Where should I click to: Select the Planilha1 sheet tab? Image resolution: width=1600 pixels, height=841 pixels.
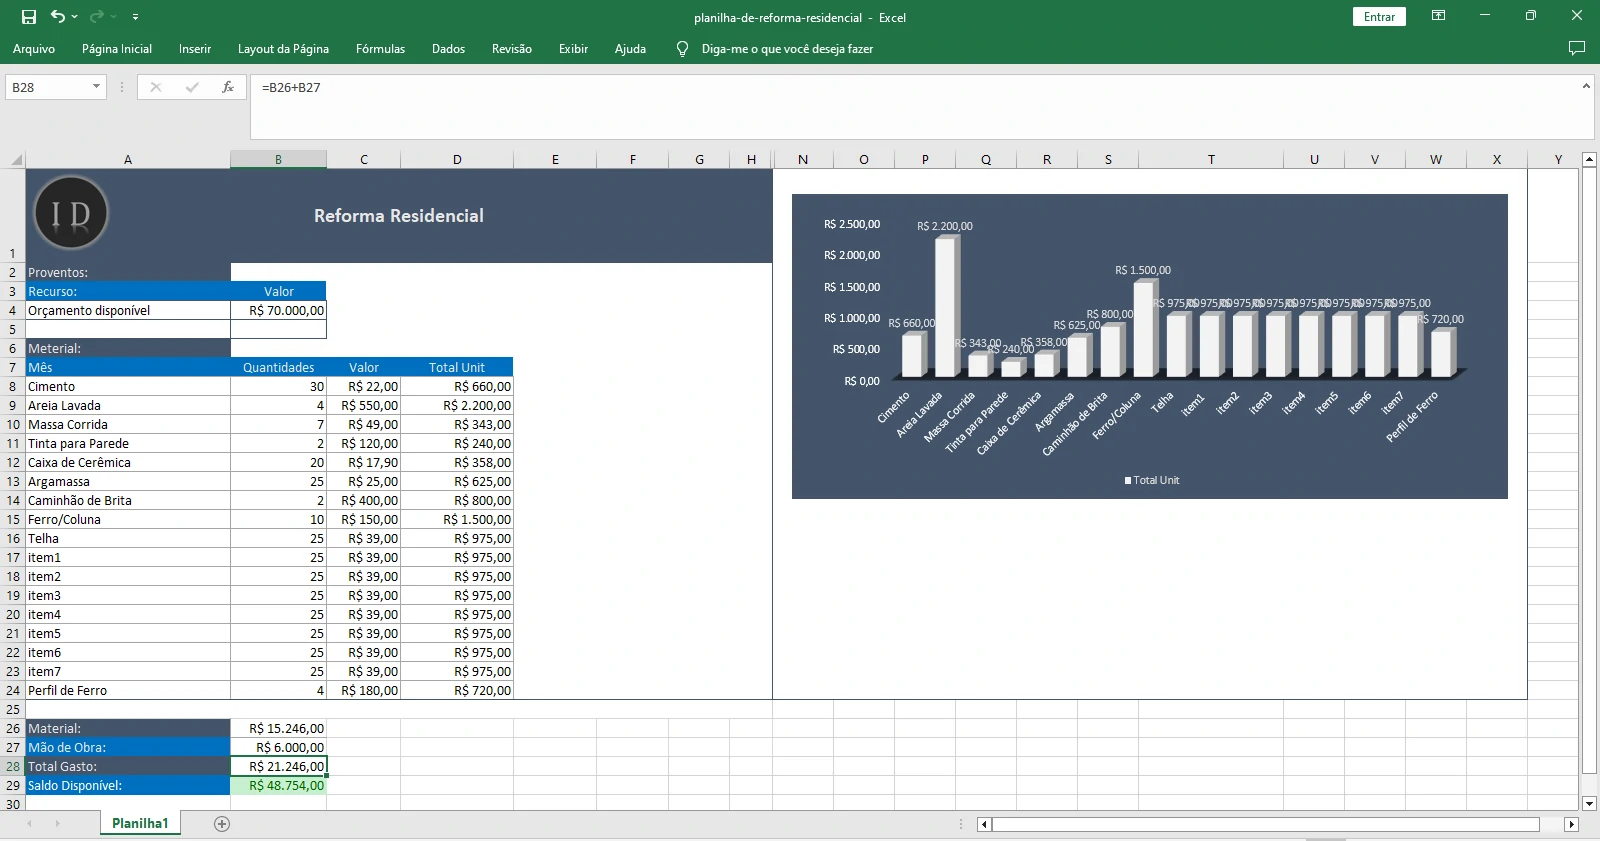(x=140, y=824)
